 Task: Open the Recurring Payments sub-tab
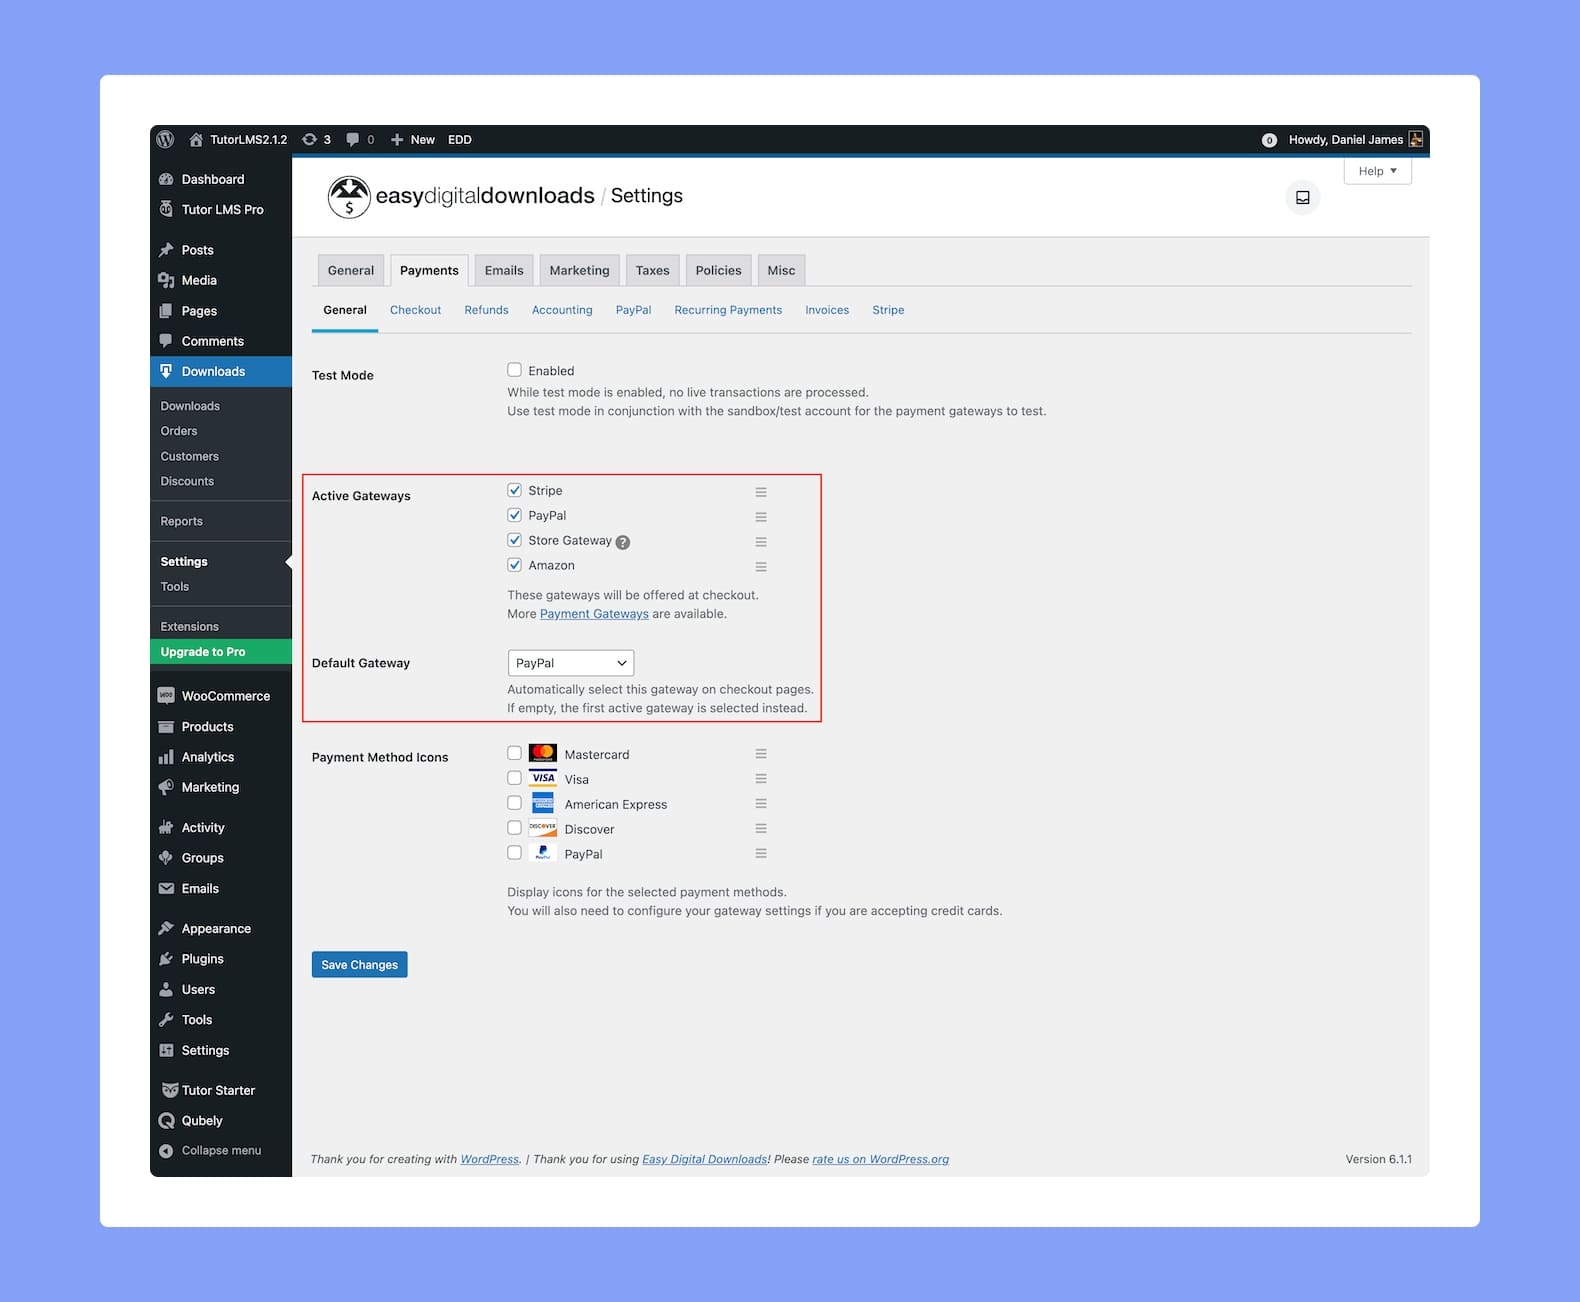tap(728, 310)
